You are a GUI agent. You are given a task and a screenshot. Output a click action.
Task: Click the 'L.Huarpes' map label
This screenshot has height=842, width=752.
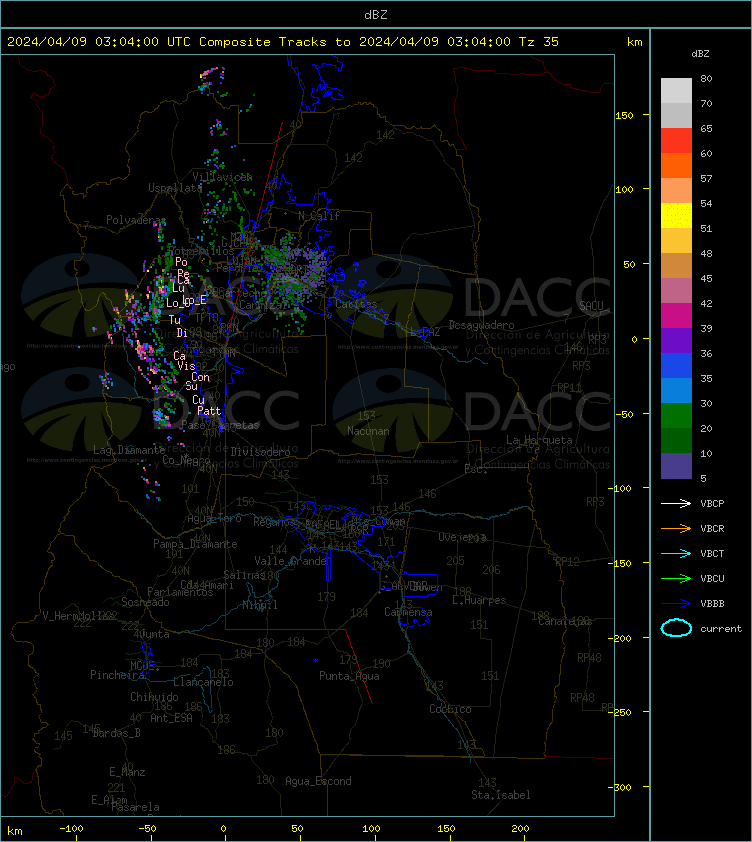(x=479, y=600)
